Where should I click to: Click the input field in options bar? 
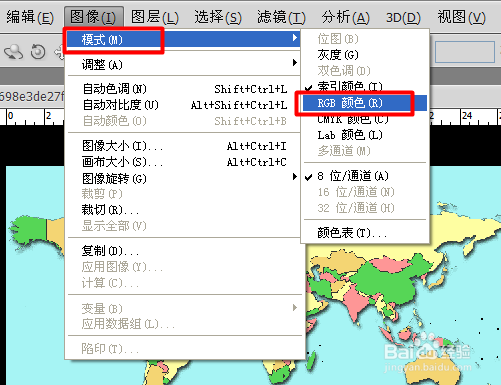(x=465, y=52)
